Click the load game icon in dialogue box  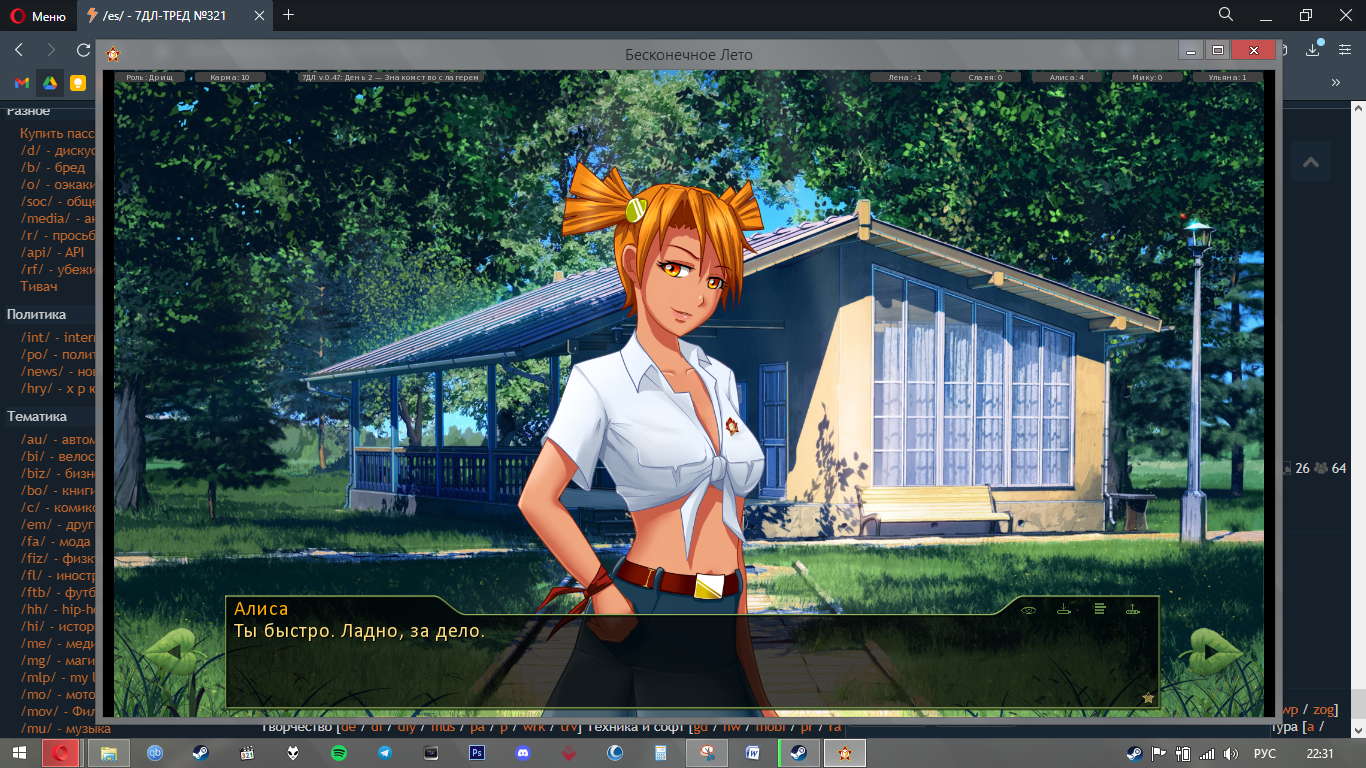pyautogui.click(x=1133, y=609)
